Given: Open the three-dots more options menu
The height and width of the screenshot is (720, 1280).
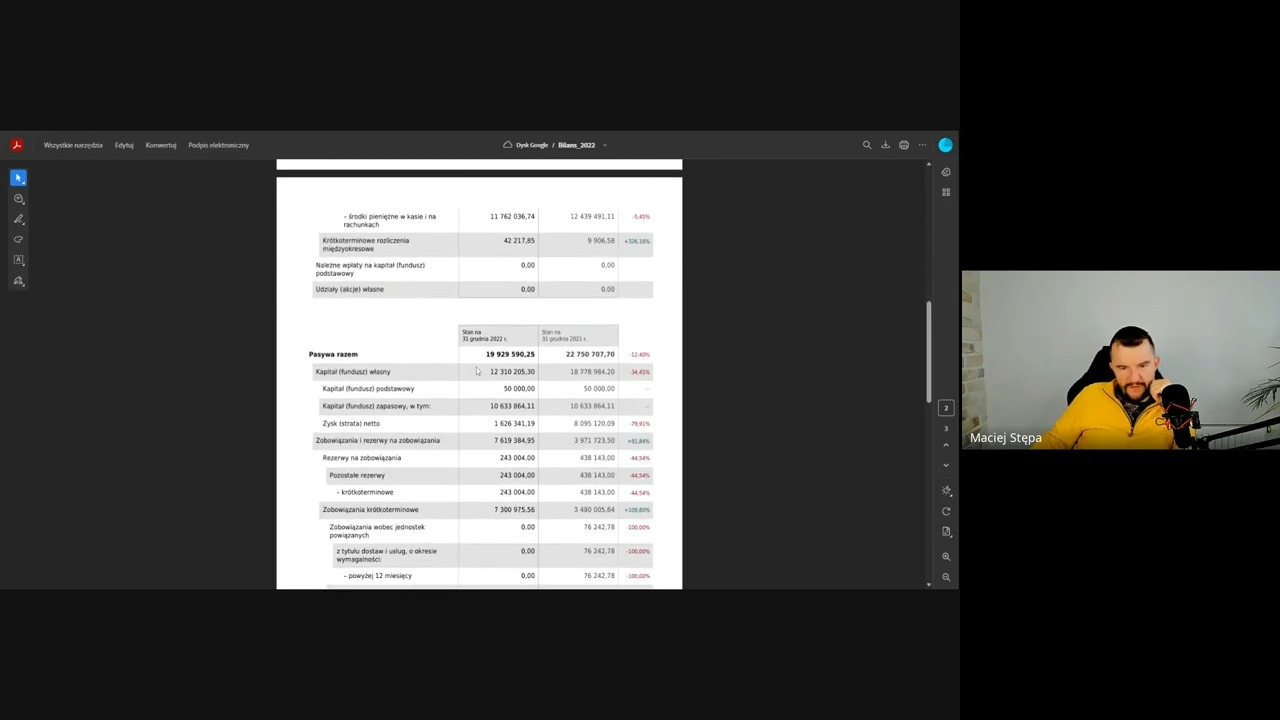Looking at the screenshot, I should pos(922,145).
